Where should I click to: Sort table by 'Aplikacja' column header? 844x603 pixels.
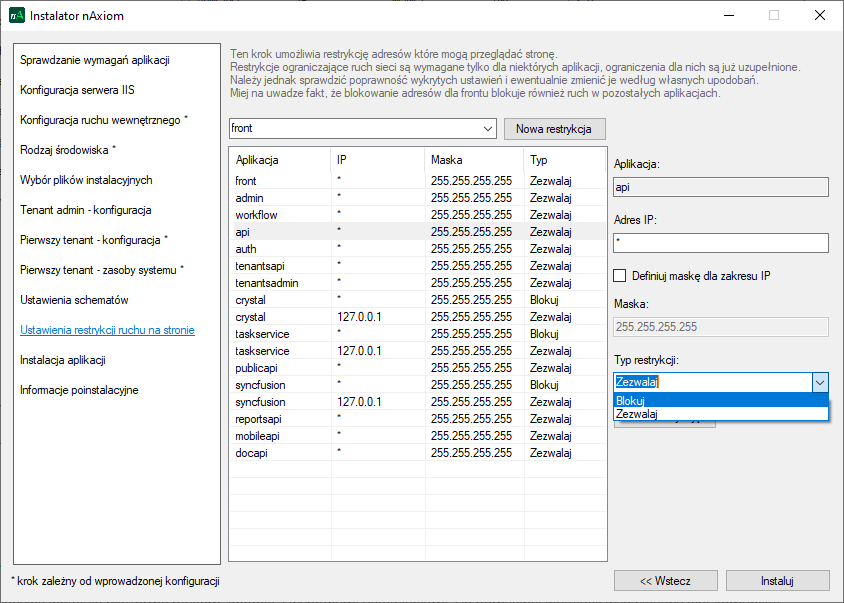280,160
